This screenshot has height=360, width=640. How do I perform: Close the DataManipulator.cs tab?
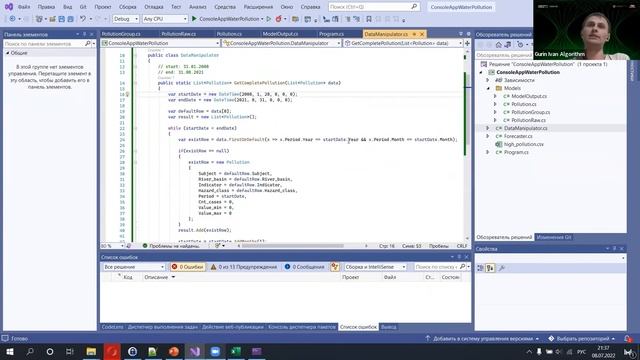(422, 34)
